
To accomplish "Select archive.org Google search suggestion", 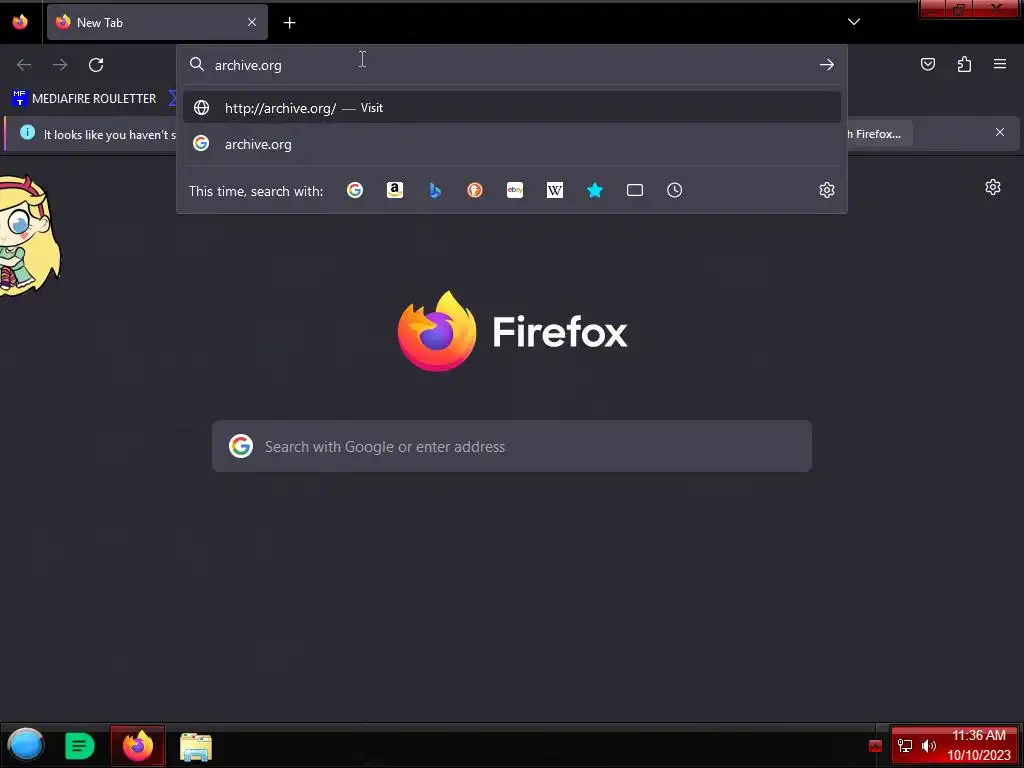I will click(512, 144).
